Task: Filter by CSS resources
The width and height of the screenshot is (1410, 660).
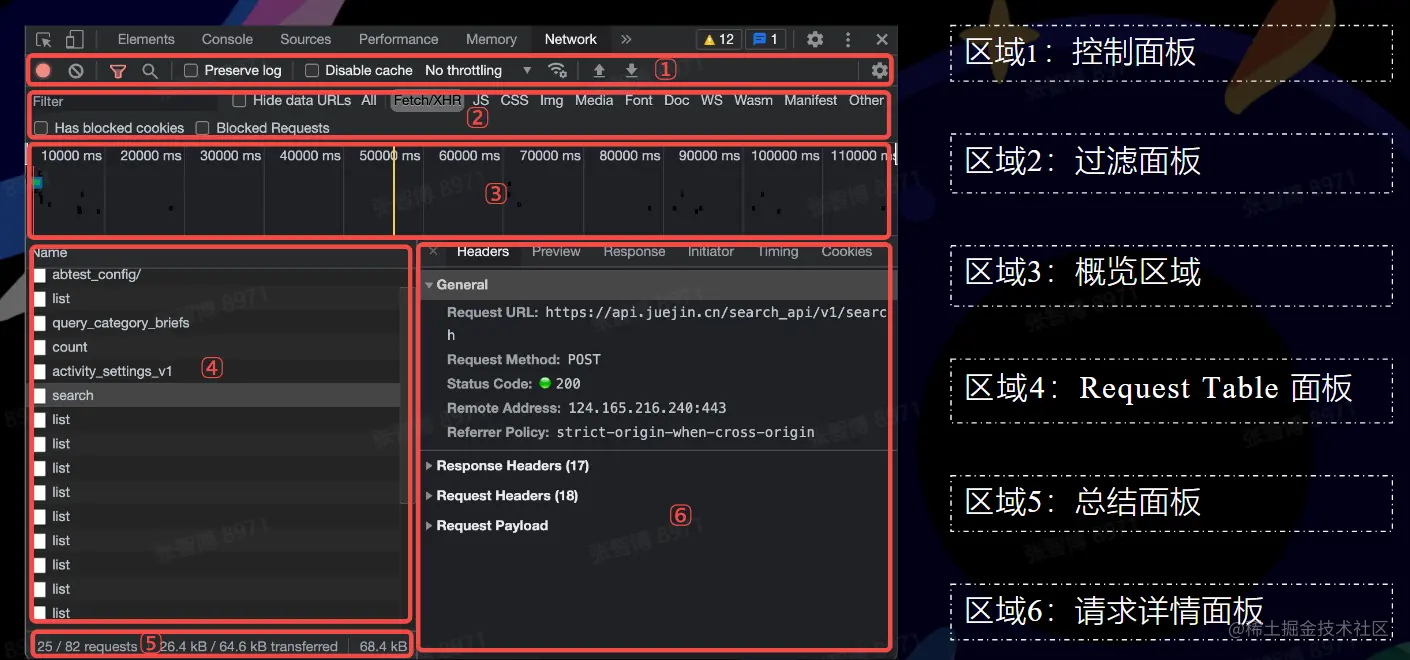Action: click(514, 100)
